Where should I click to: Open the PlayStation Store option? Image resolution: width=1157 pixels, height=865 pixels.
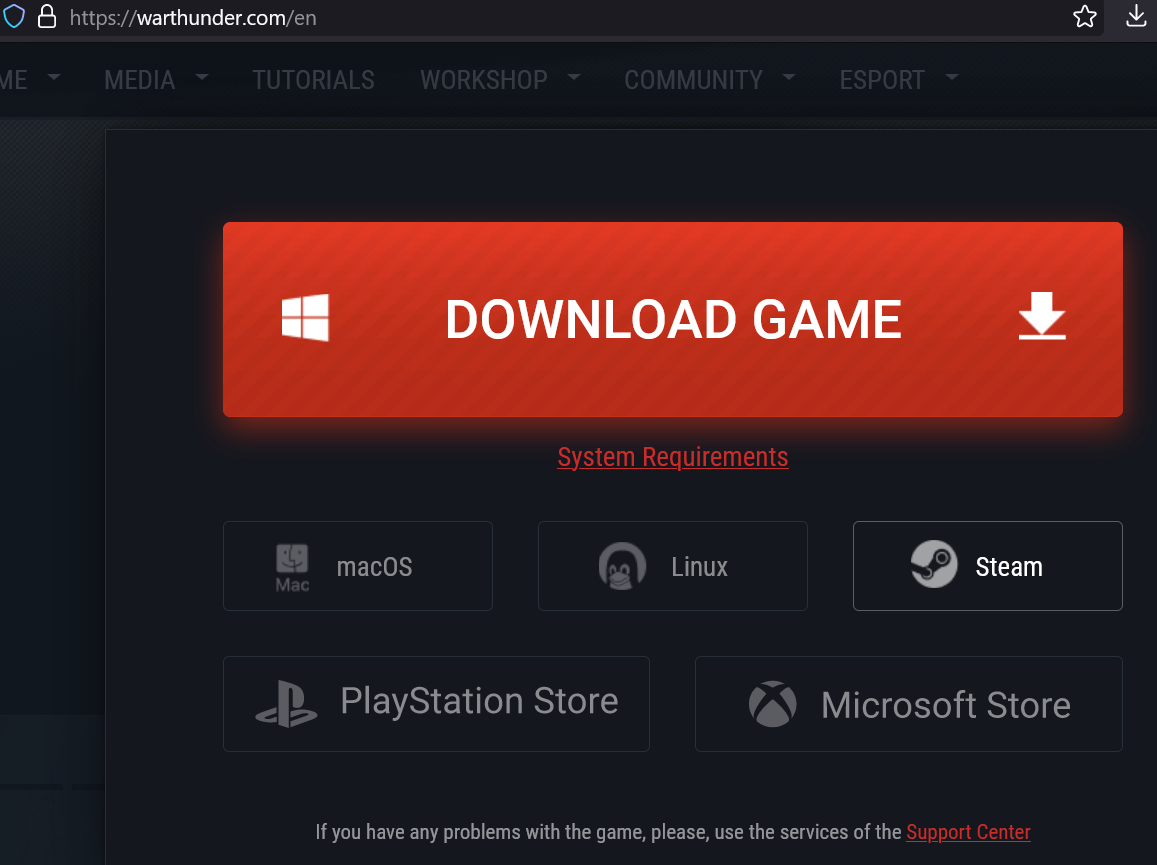[x=436, y=704]
